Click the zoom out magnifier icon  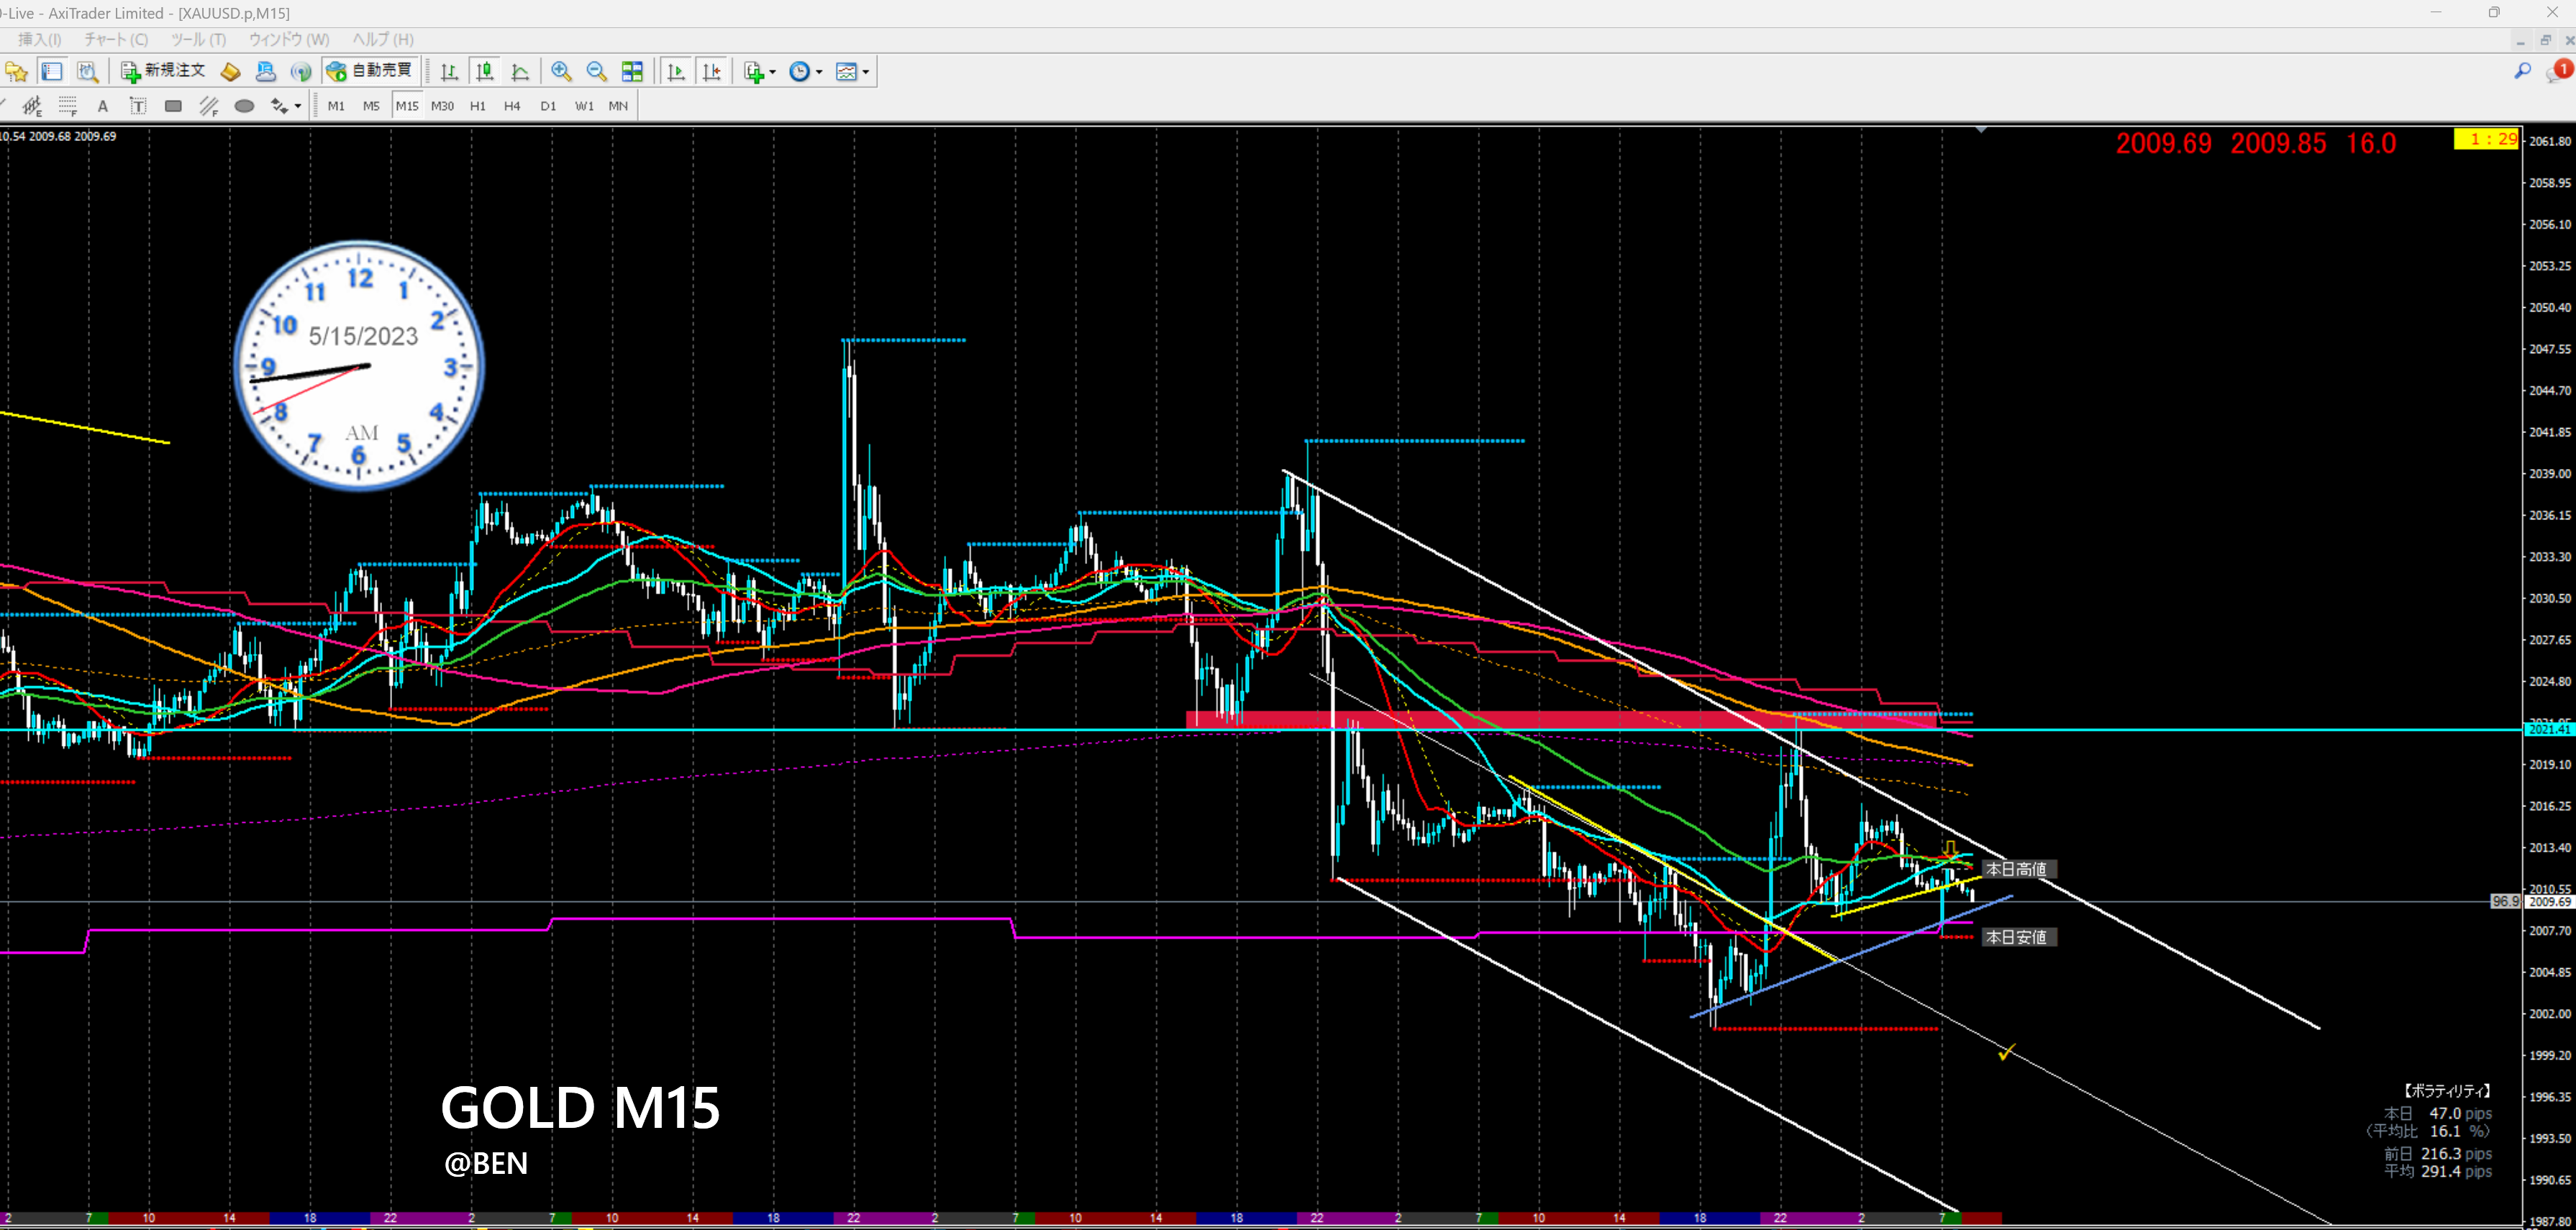point(597,72)
